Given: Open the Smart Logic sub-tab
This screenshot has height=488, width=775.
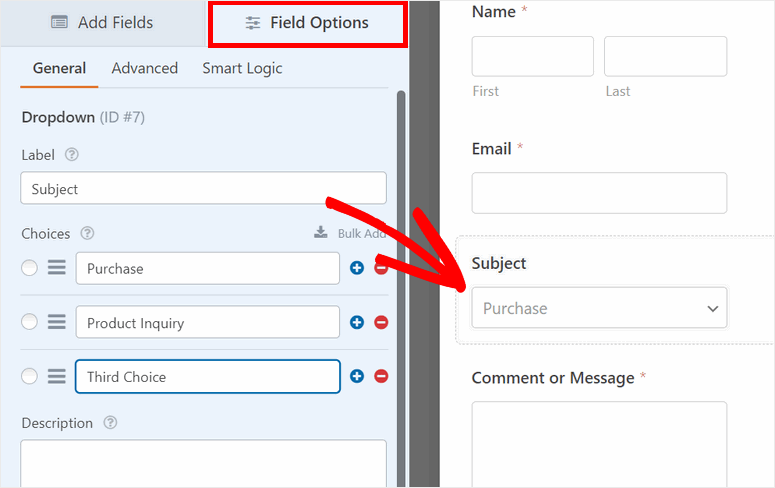Looking at the screenshot, I should point(242,68).
